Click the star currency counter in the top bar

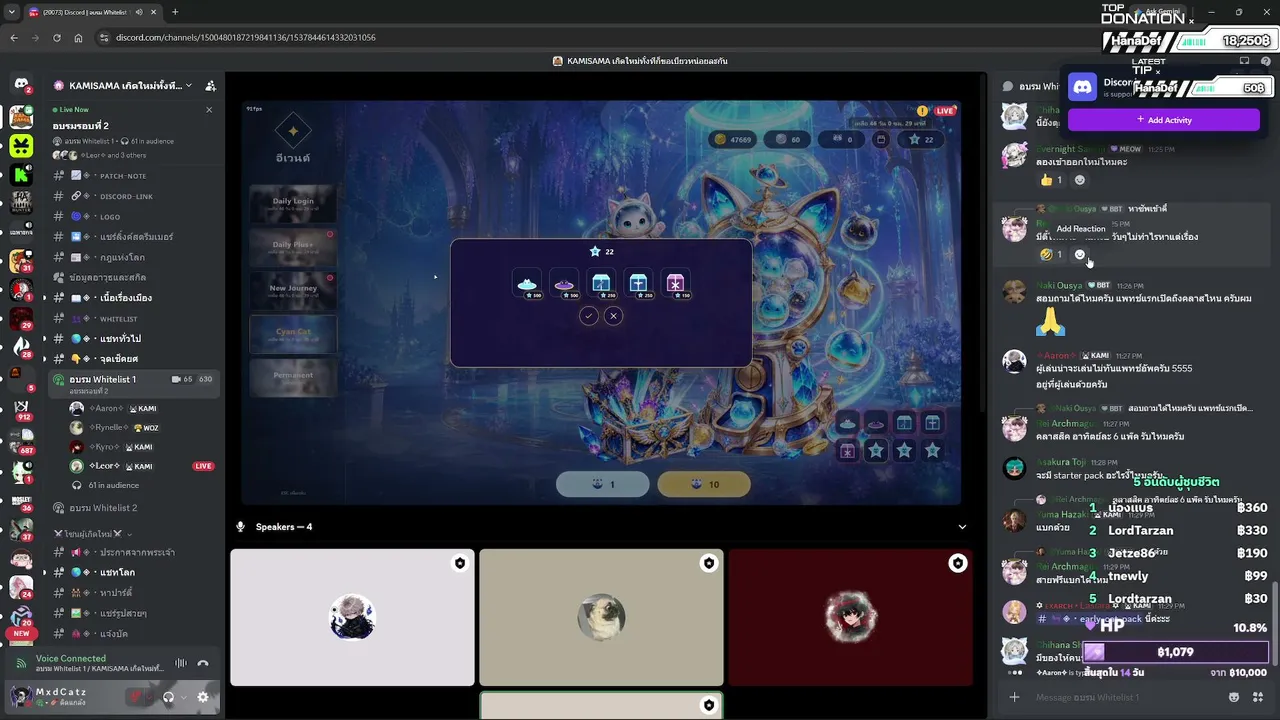pos(920,140)
